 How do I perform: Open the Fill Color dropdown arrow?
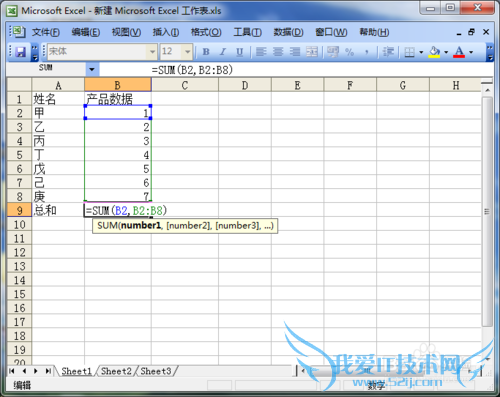click(x=446, y=52)
